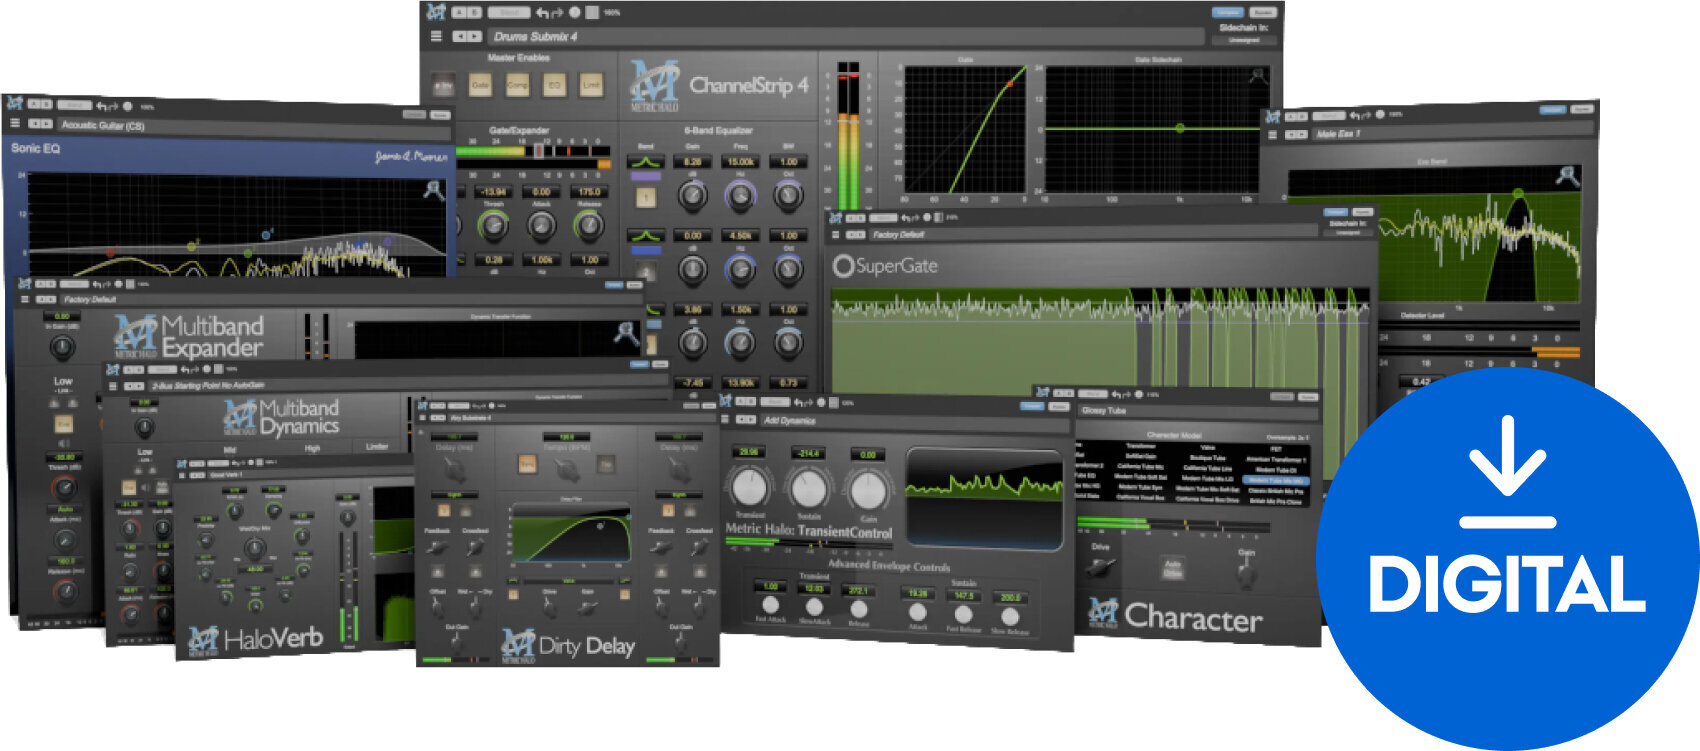Click the EQ band 1 peak-shape icon
Viewport: 1700px width, 751px height.
646,162
